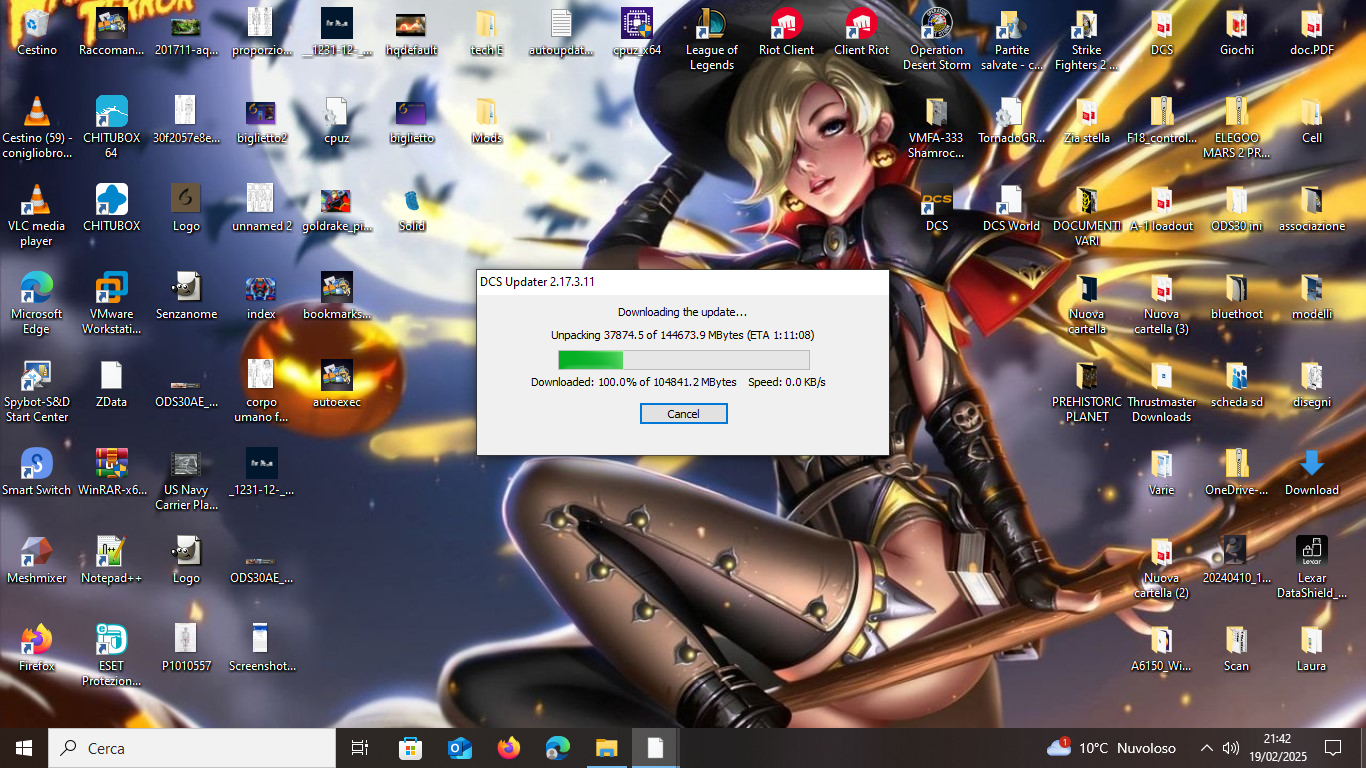Select the Giochi folder icon
The width and height of the screenshot is (1366, 768).
[x=1236, y=31]
